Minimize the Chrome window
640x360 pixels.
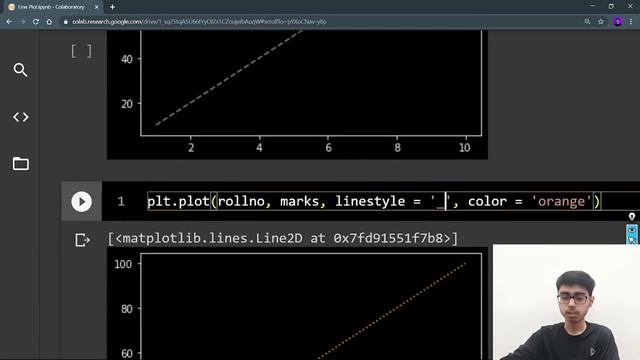pyautogui.click(x=592, y=6)
